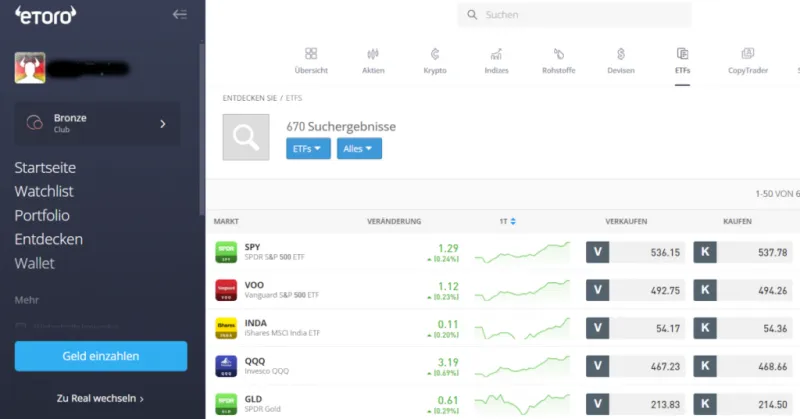Open the Portfolio page
Image resolution: width=800 pixels, height=419 pixels.
pyautogui.click(x=42, y=215)
